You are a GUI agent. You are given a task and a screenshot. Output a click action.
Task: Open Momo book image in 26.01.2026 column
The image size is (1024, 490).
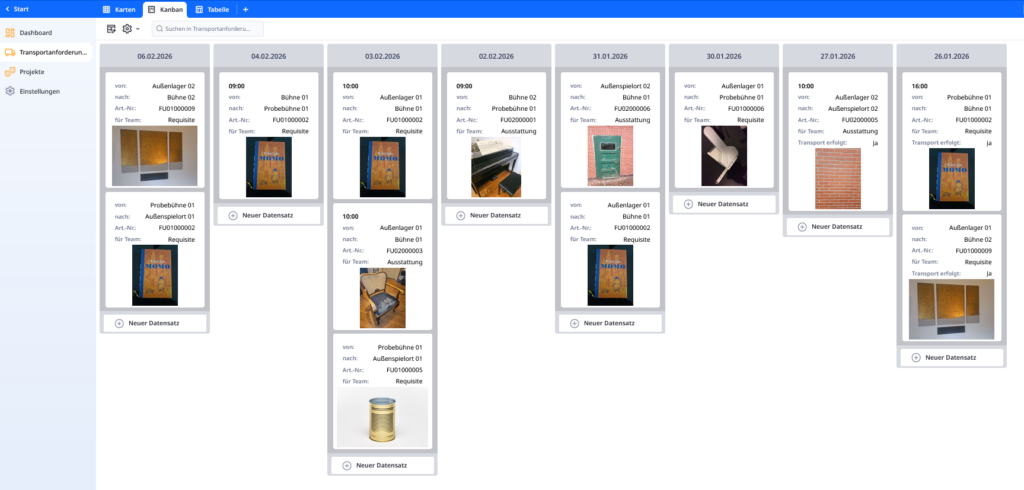pyautogui.click(x=952, y=178)
